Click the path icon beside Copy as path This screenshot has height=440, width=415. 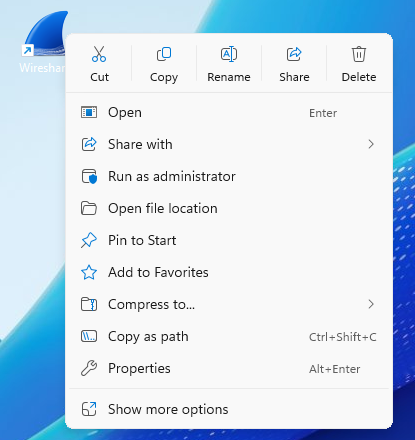pyautogui.click(x=89, y=336)
